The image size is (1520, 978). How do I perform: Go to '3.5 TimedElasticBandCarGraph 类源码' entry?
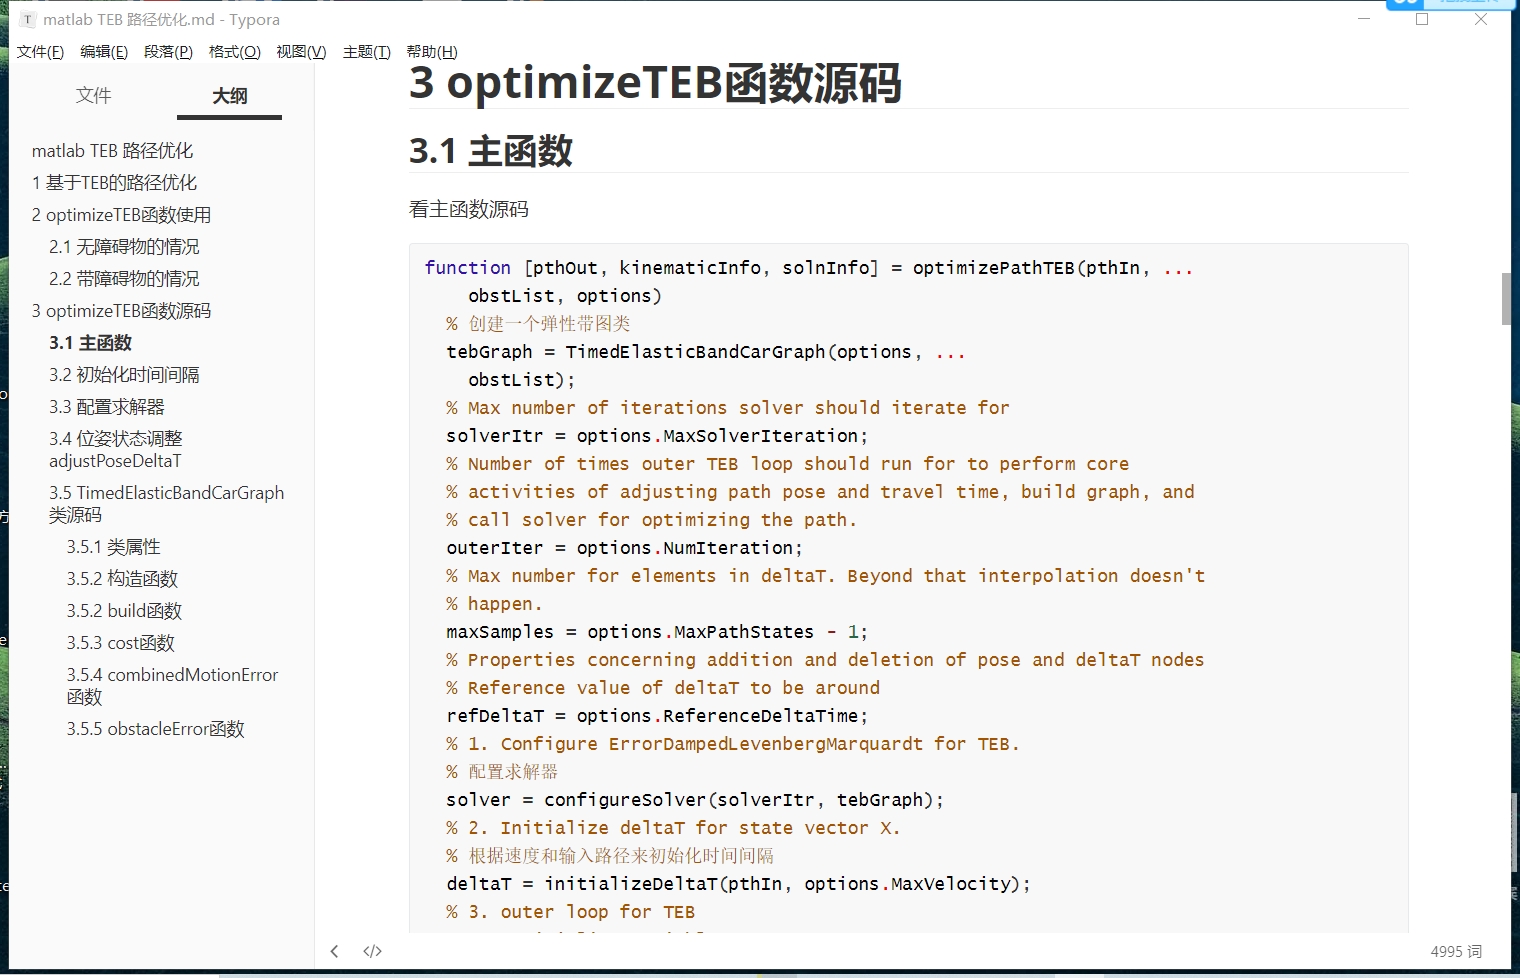[x=167, y=504]
